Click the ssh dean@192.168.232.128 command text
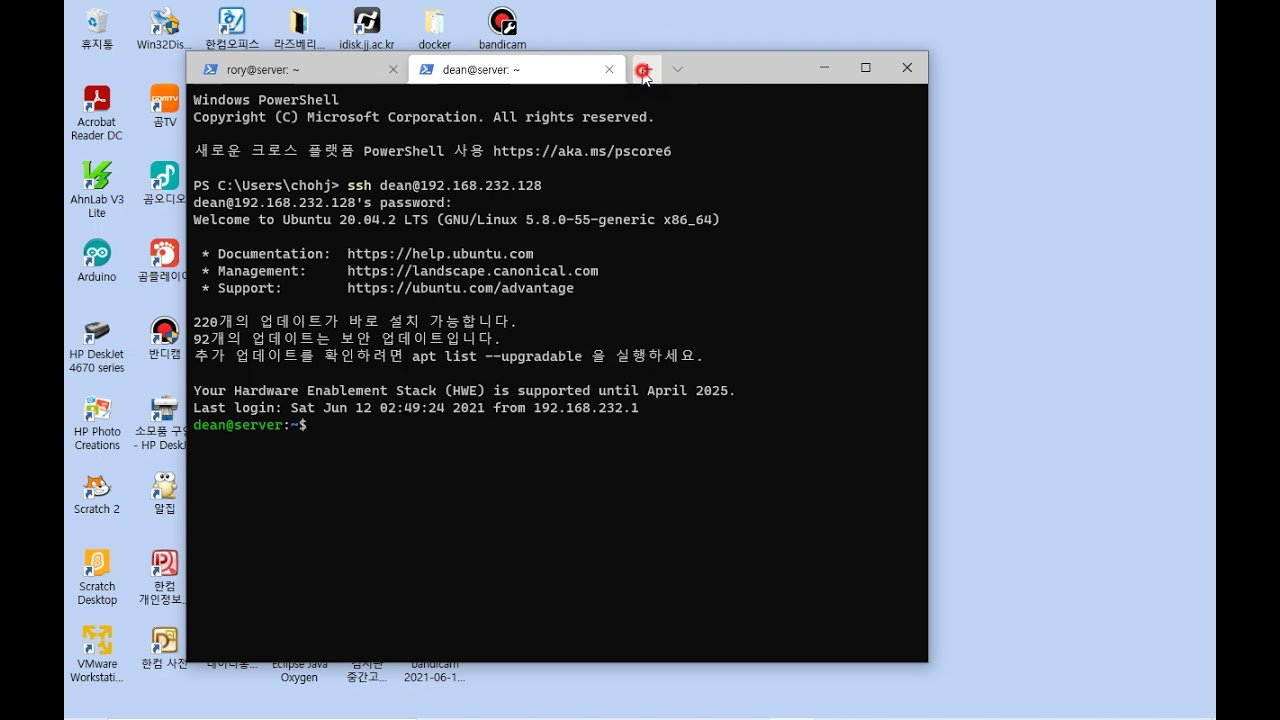Screen dimensions: 1280x720 coord(444,186)
